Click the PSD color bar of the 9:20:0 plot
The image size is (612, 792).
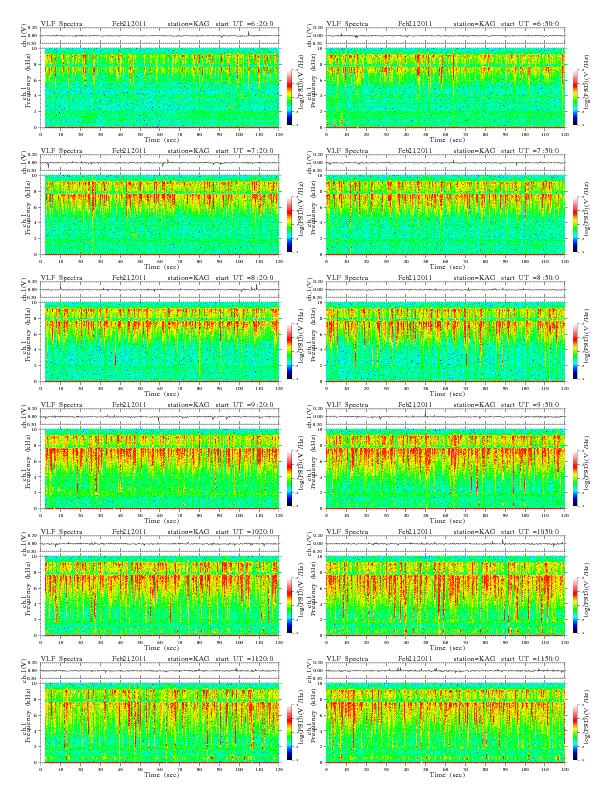point(289,478)
